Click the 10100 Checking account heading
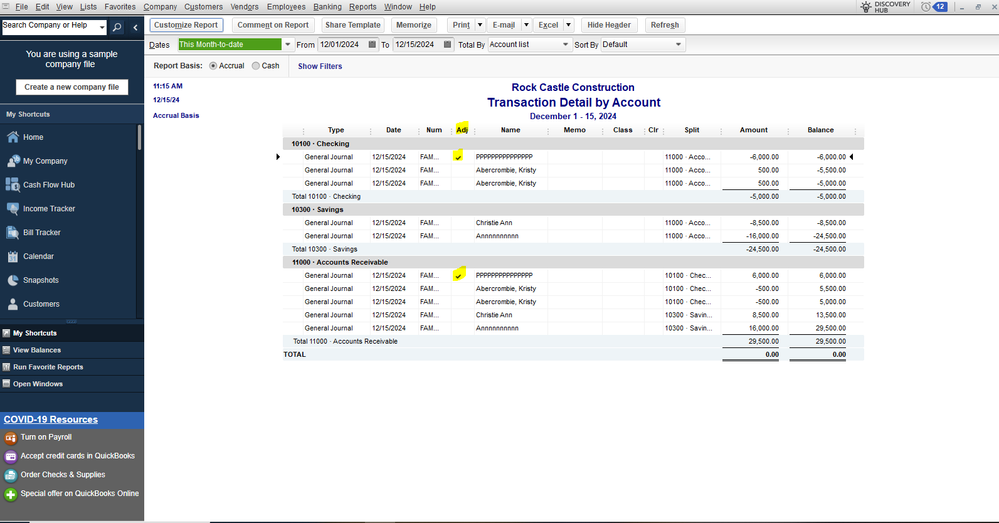 coord(320,144)
